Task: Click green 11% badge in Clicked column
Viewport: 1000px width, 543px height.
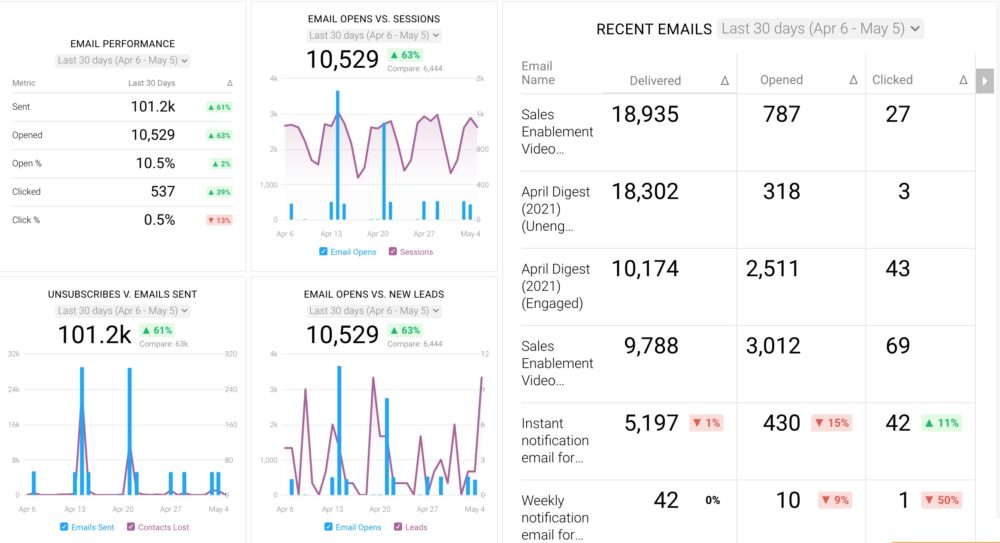Action: click(x=940, y=423)
